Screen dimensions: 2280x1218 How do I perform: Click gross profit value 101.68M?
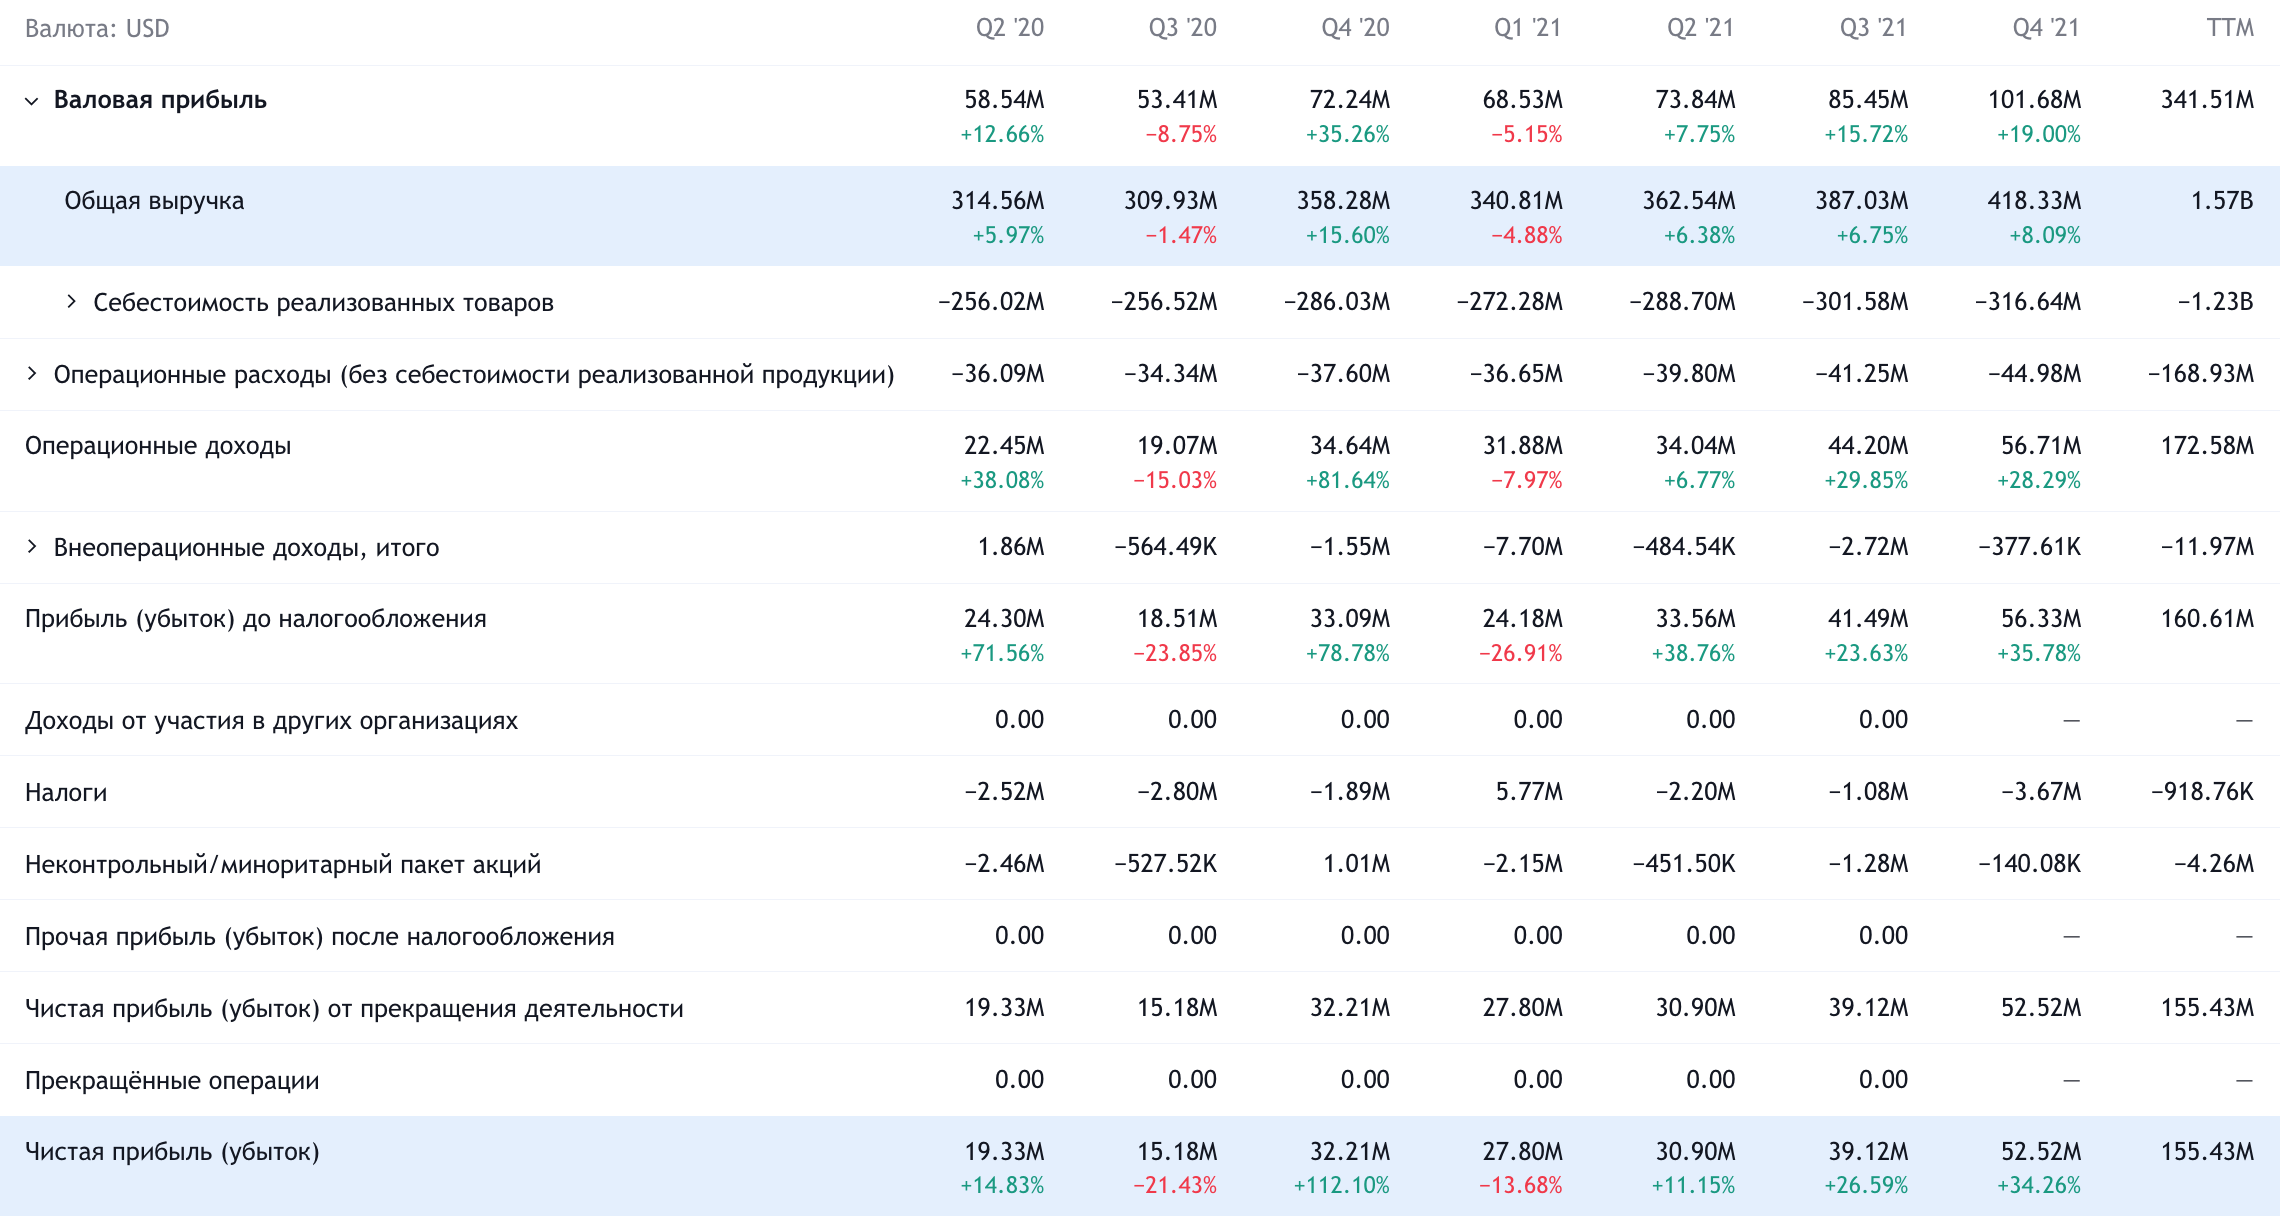[x=2034, y=100]
